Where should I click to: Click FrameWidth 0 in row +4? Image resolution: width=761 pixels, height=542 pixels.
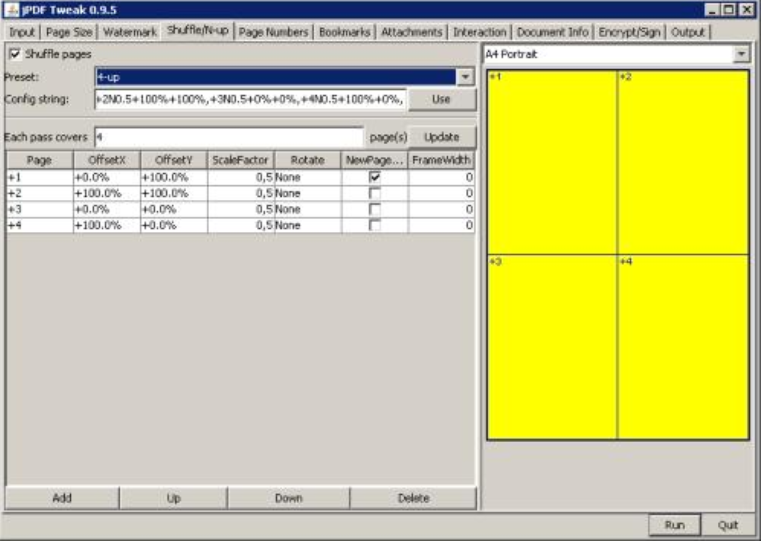pyautogui.click(x=441, y=225)
